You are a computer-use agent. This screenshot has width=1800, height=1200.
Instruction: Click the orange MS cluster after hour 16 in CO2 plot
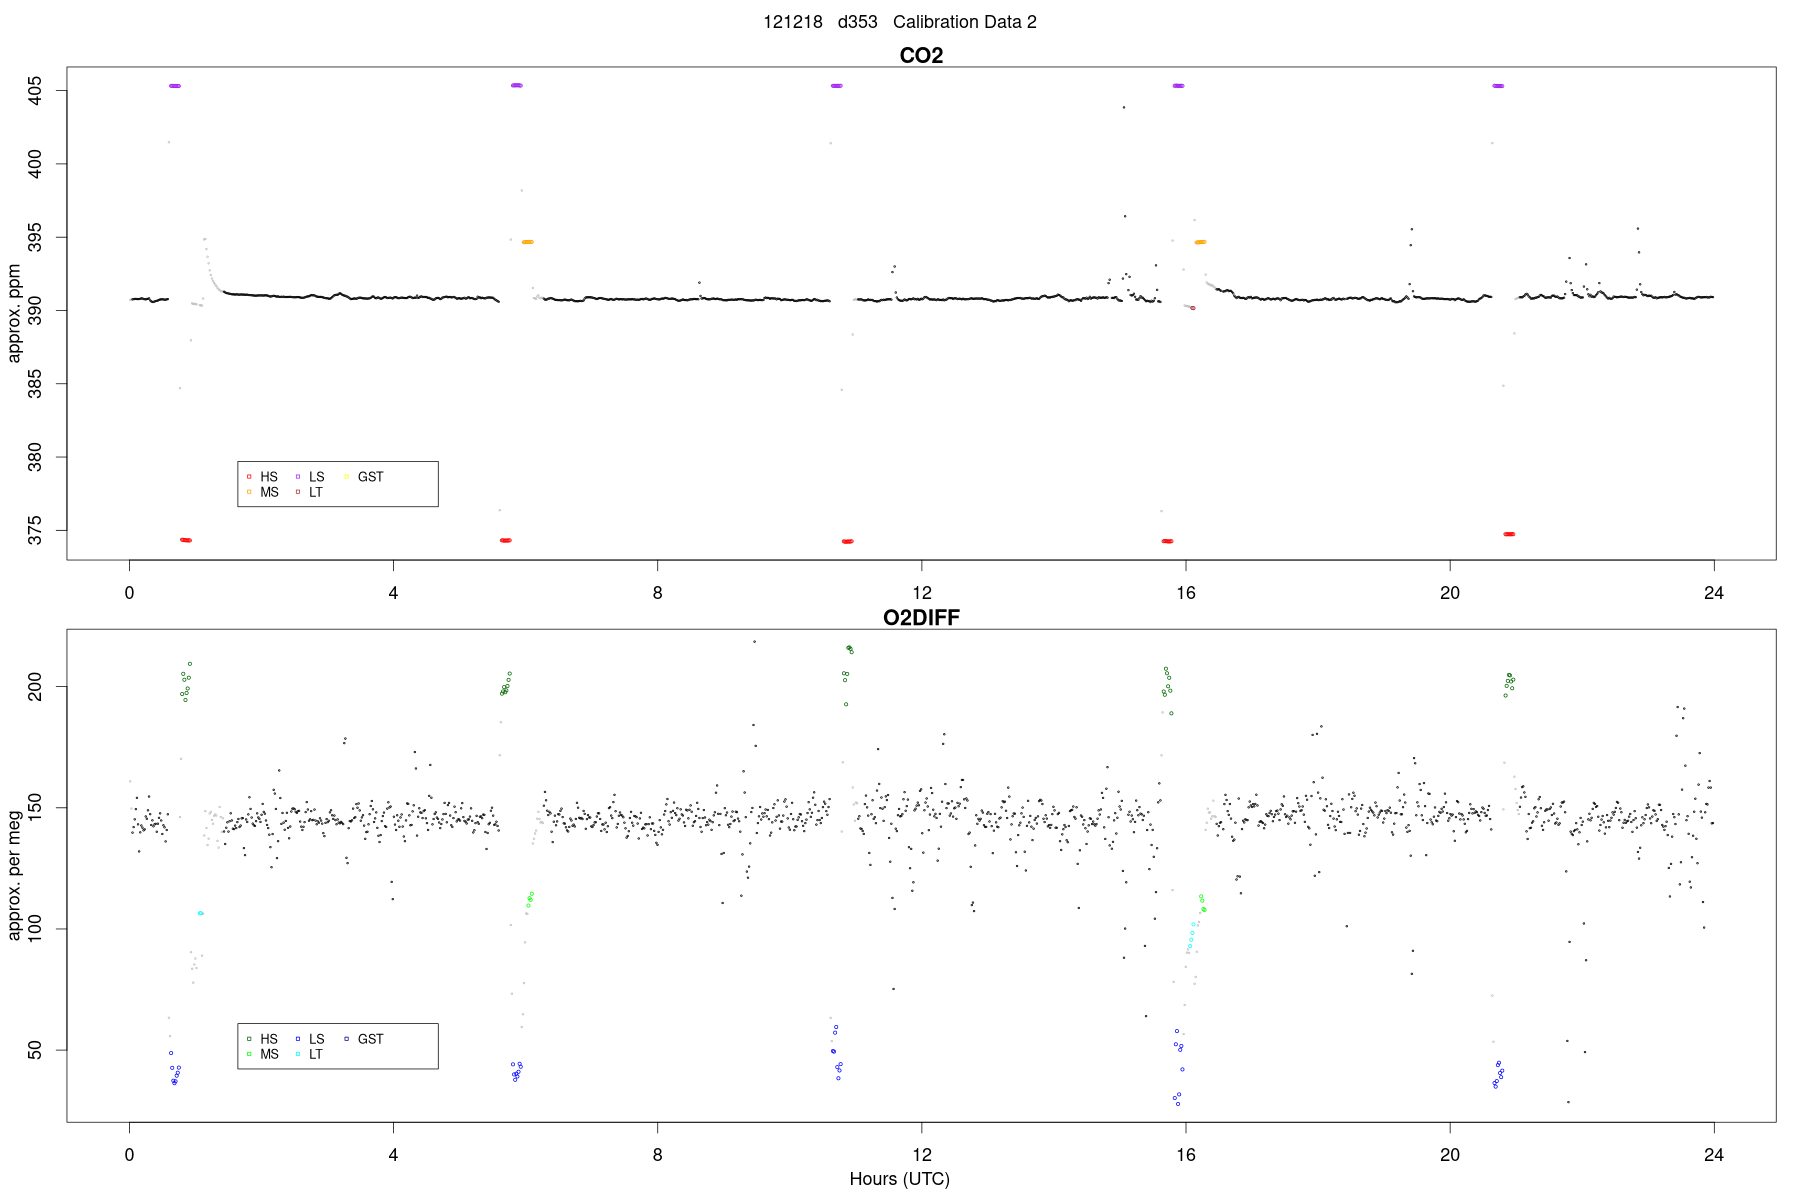(1200, 242)
